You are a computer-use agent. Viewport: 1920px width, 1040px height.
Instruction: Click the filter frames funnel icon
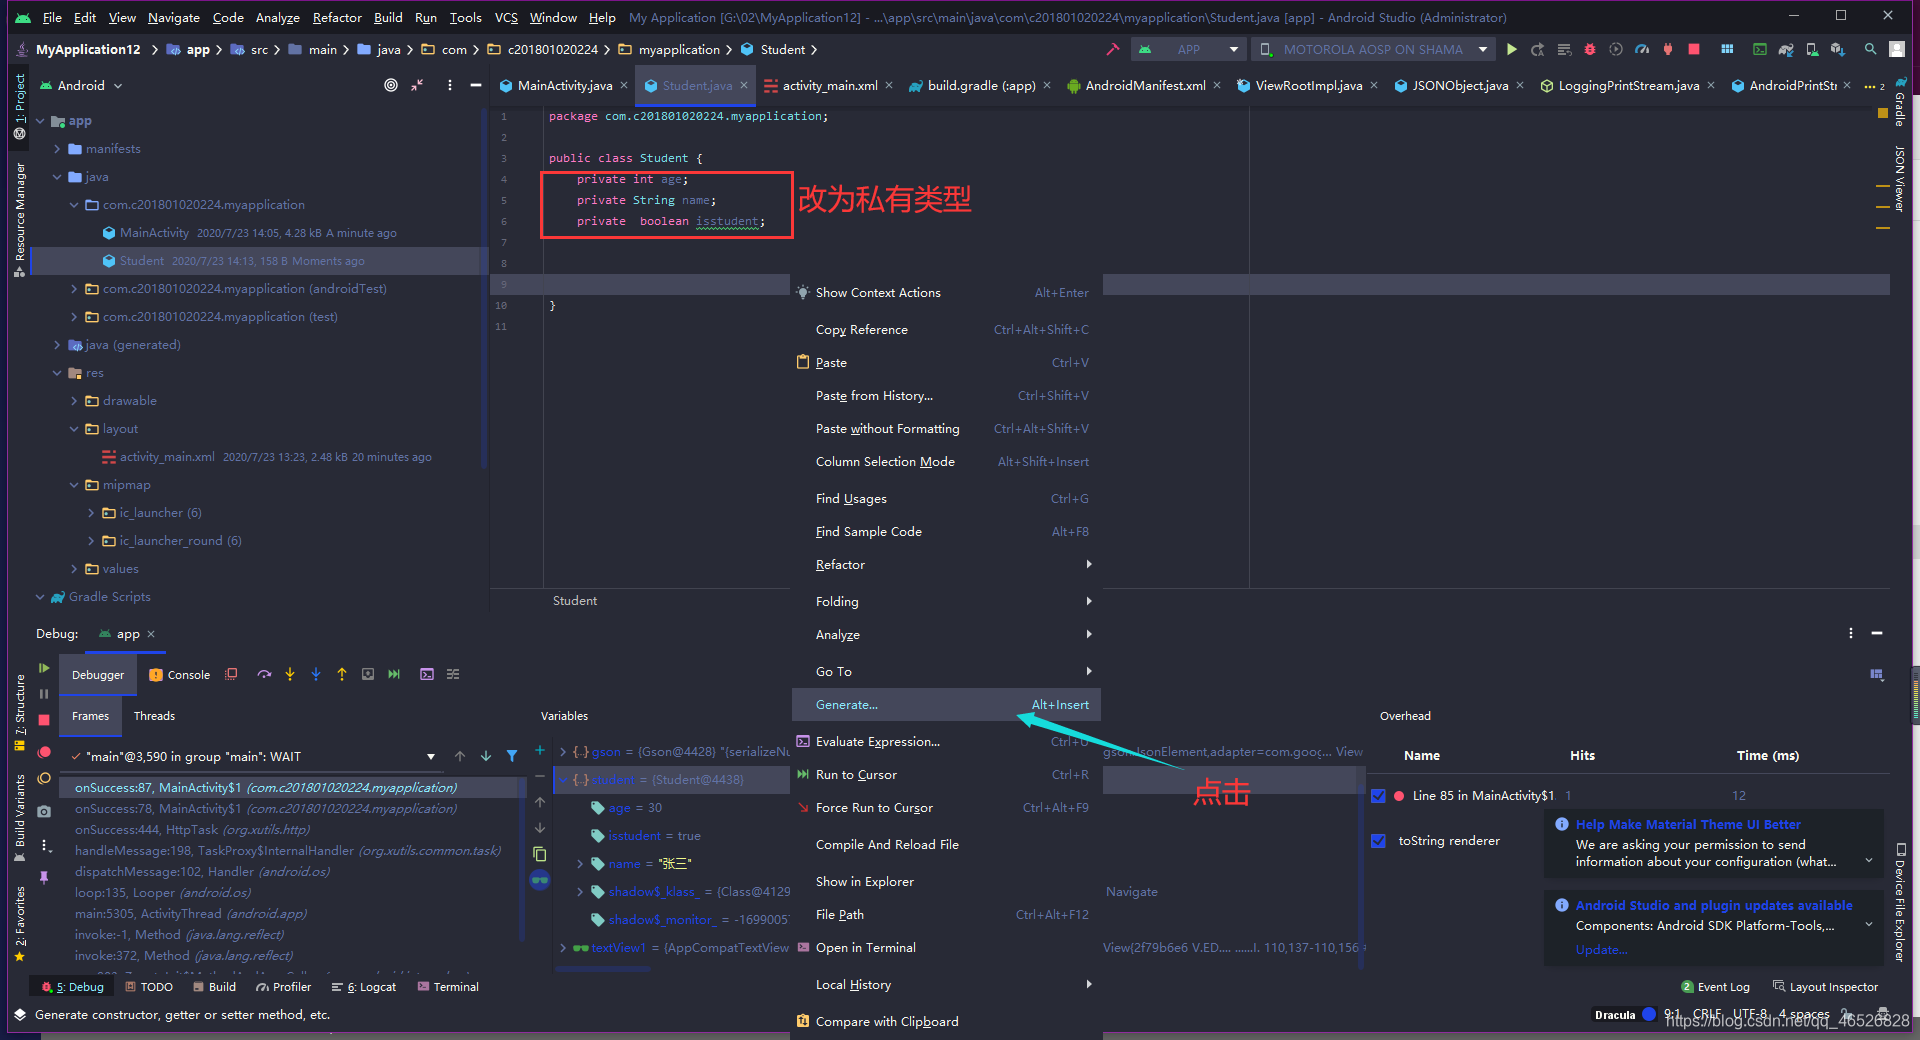[x=512, y=756]
